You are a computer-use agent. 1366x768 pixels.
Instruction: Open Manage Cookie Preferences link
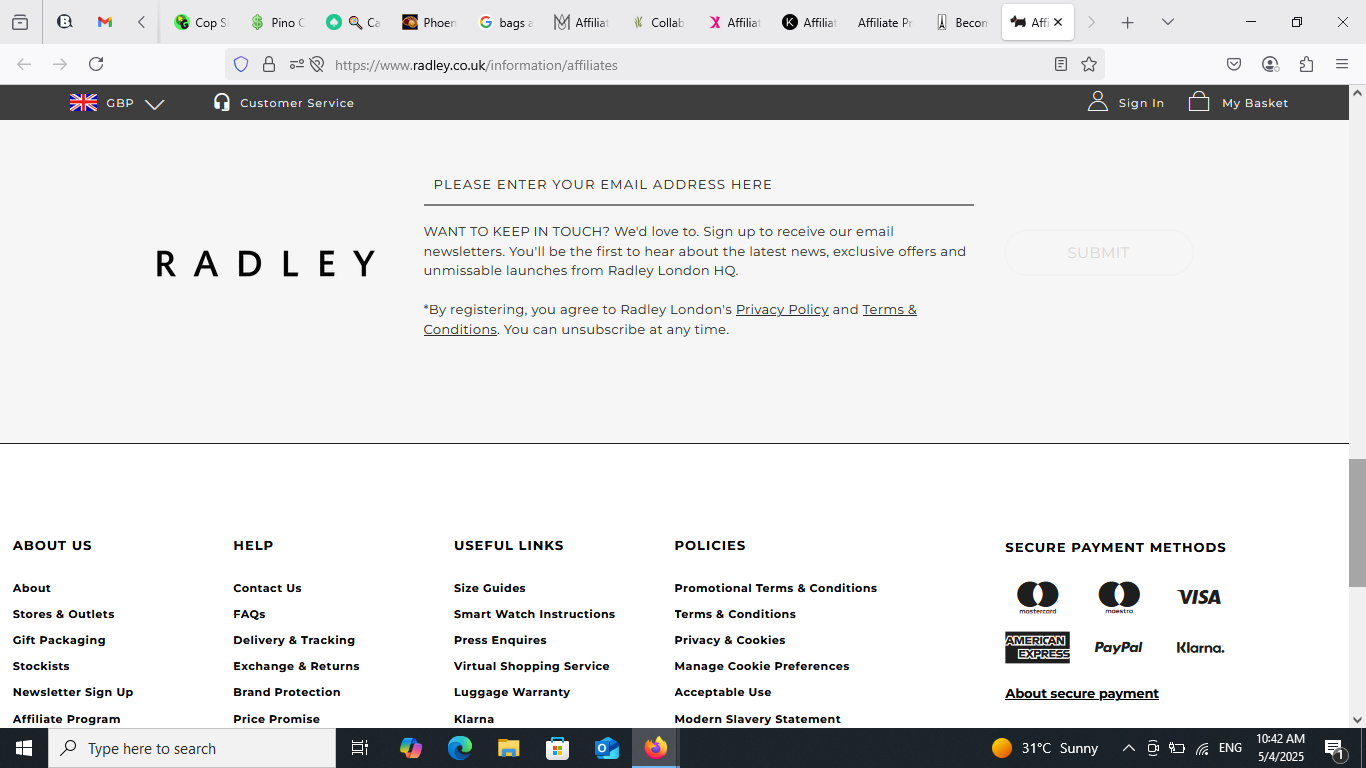click(x=762, y=666)
